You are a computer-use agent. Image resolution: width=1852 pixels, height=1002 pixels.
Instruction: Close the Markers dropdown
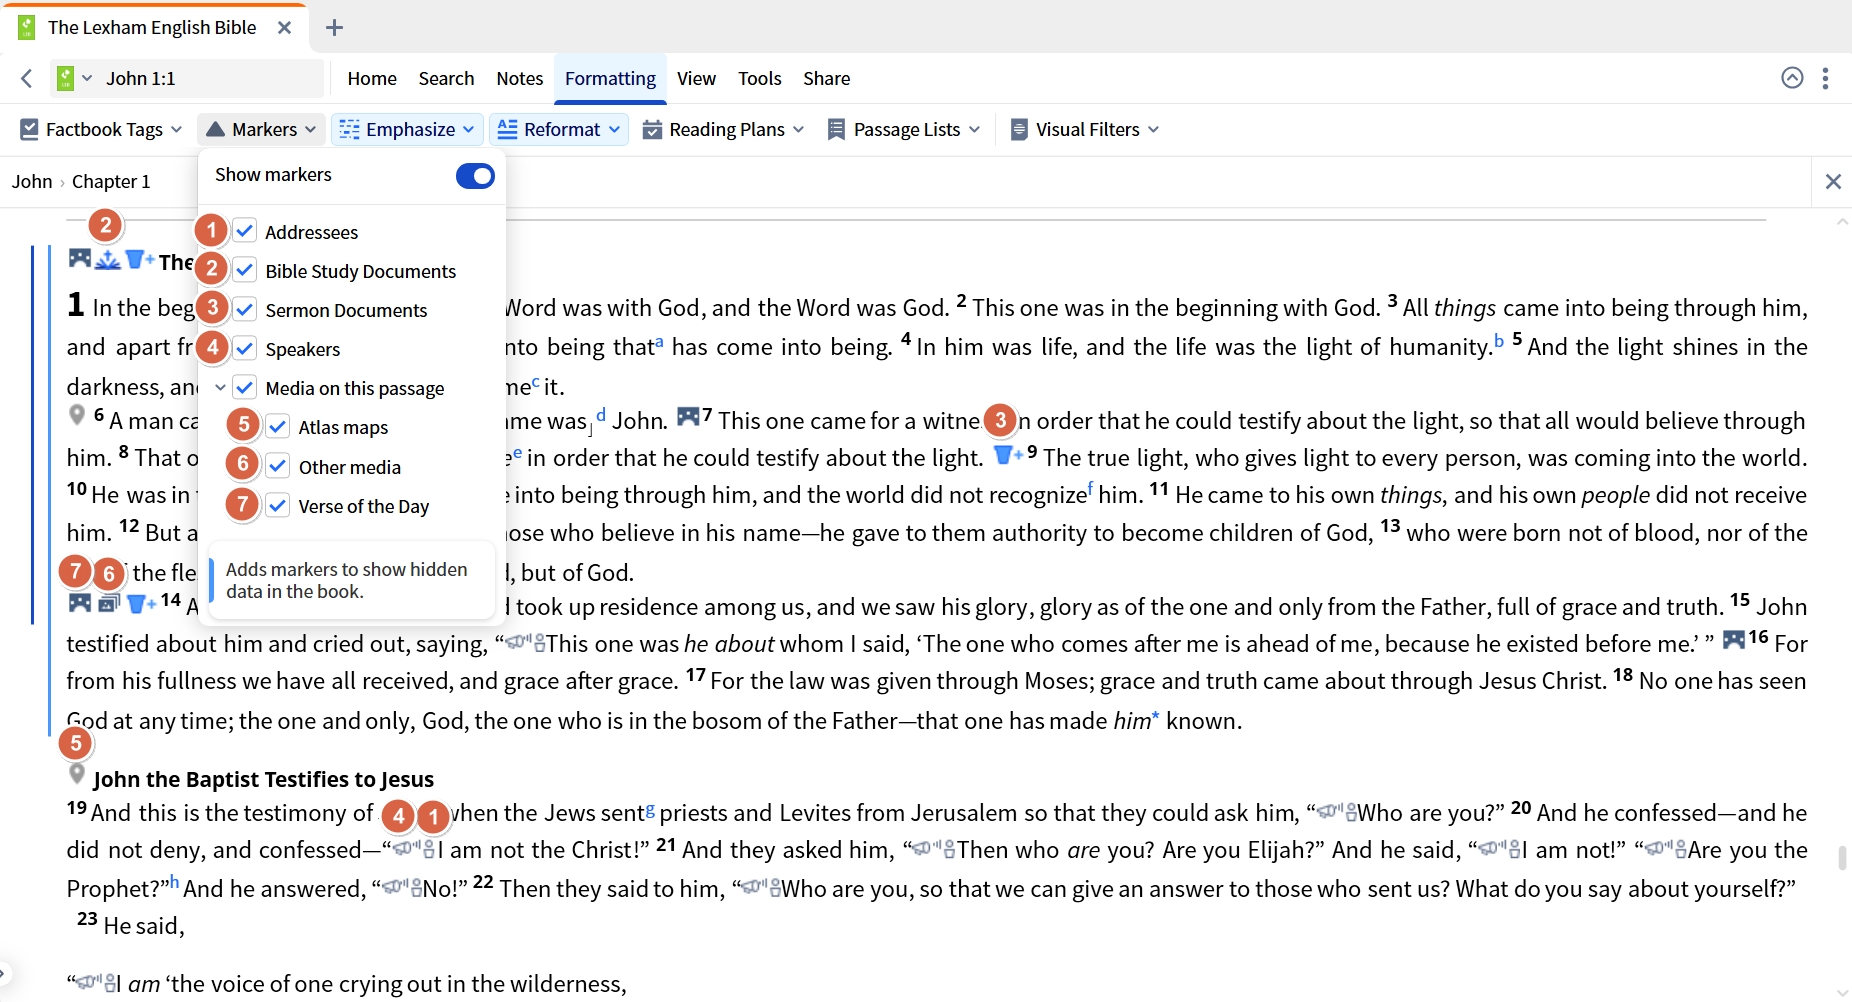(x=262, y=129)
